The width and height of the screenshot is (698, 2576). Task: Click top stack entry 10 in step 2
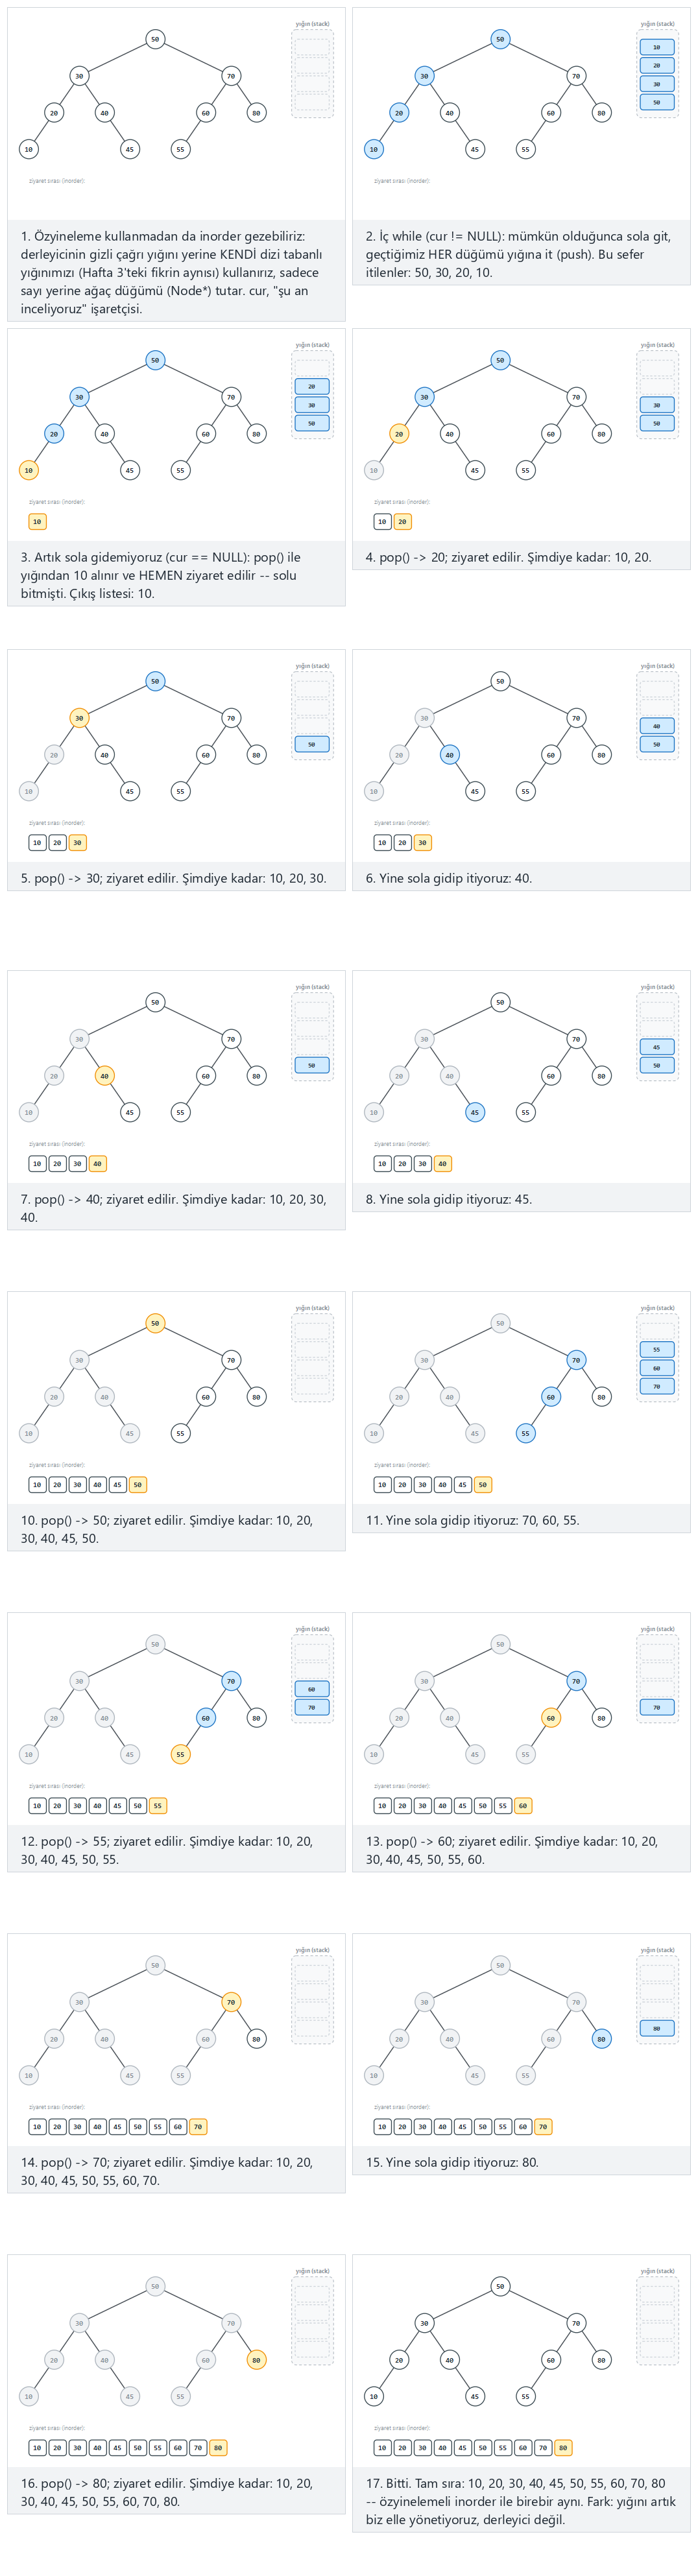click(x=657, y=47)
